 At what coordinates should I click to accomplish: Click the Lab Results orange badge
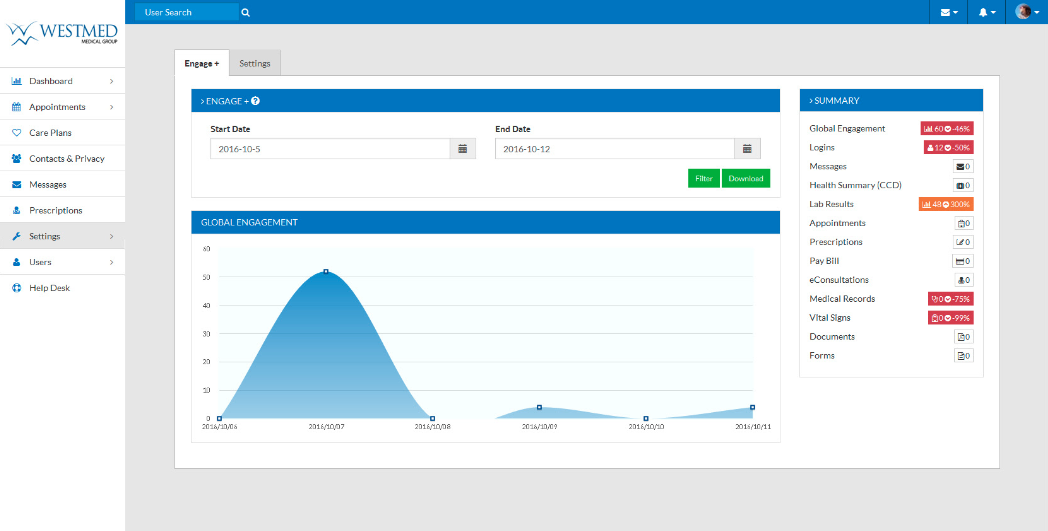tap(945, 204)
